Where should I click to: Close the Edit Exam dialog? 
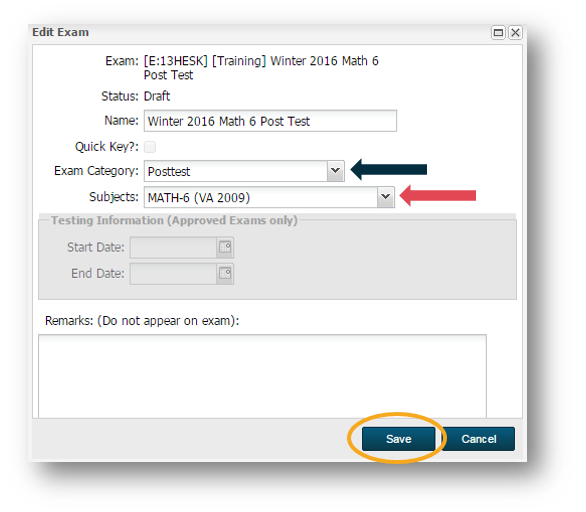click(515, 33)
